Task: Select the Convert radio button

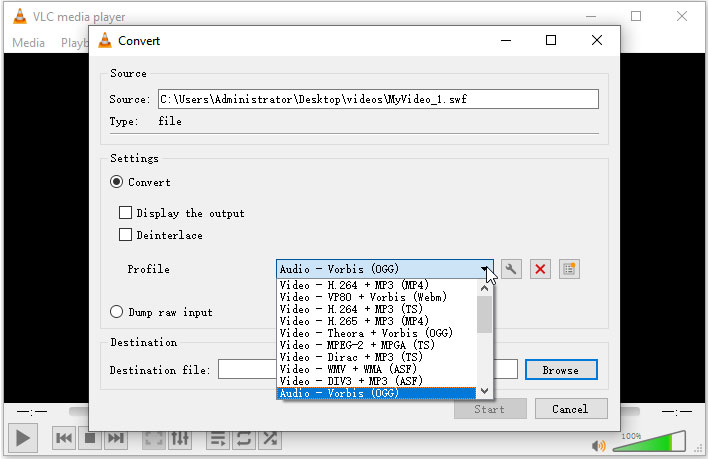Action: tap(116, 182)
